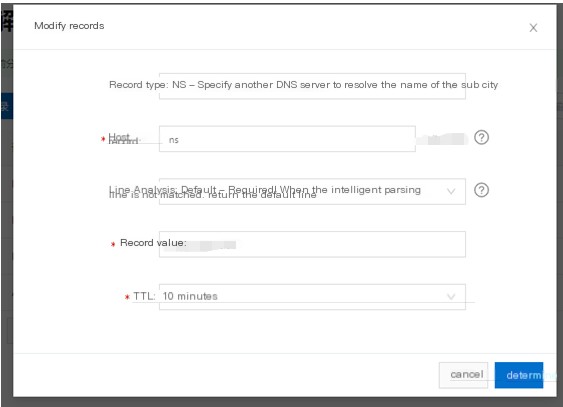563x407 pixels.
Task: Expand the TTL dropdown chevron
Action: pos(451,297)
